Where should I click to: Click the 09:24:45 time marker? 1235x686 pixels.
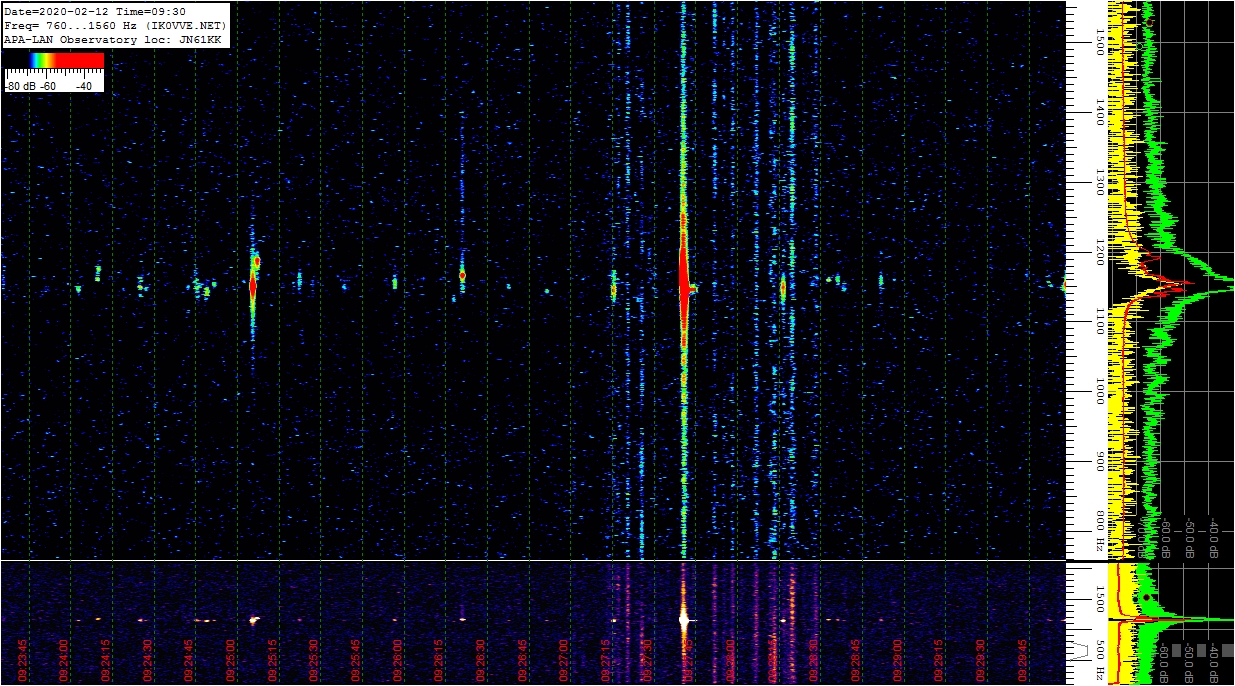click(188, 660)
